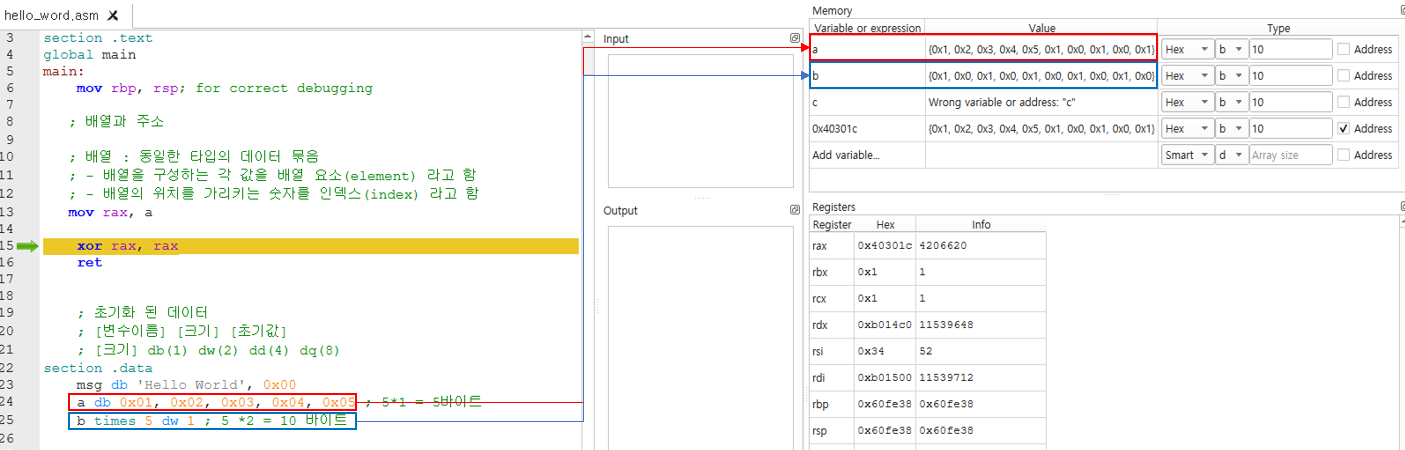Click the 'Value' column header in Memory
This screenshot has height=450, width=1405.
(1041, 28)
